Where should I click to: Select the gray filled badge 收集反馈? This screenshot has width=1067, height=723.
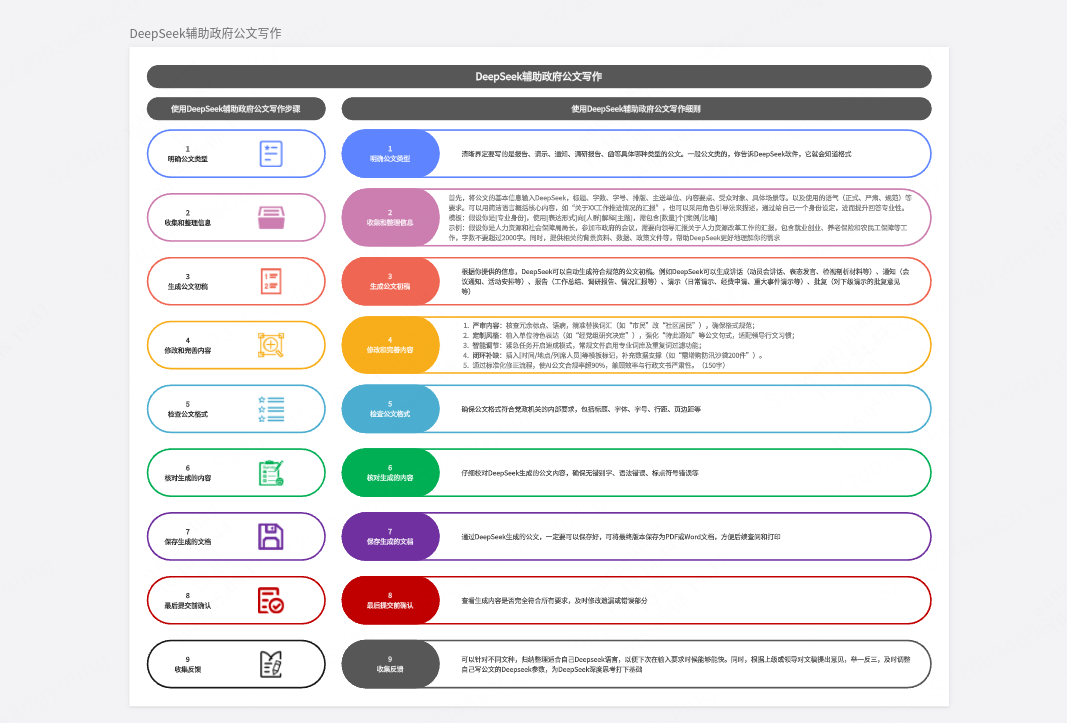point(390,664)
